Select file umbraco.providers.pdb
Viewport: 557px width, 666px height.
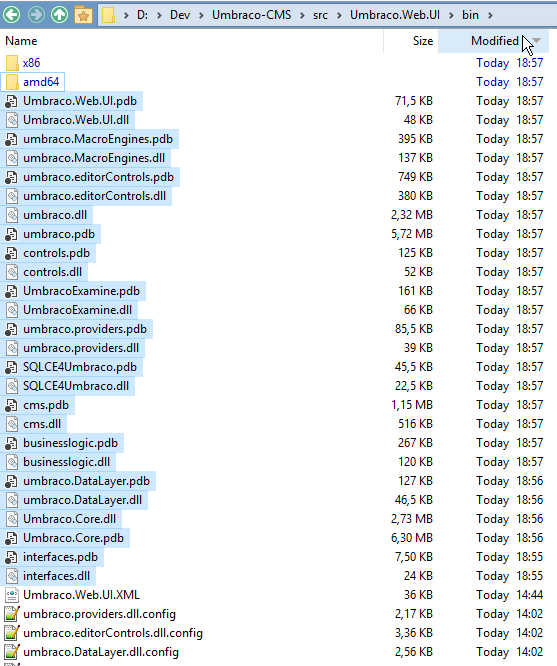(85, 329)
